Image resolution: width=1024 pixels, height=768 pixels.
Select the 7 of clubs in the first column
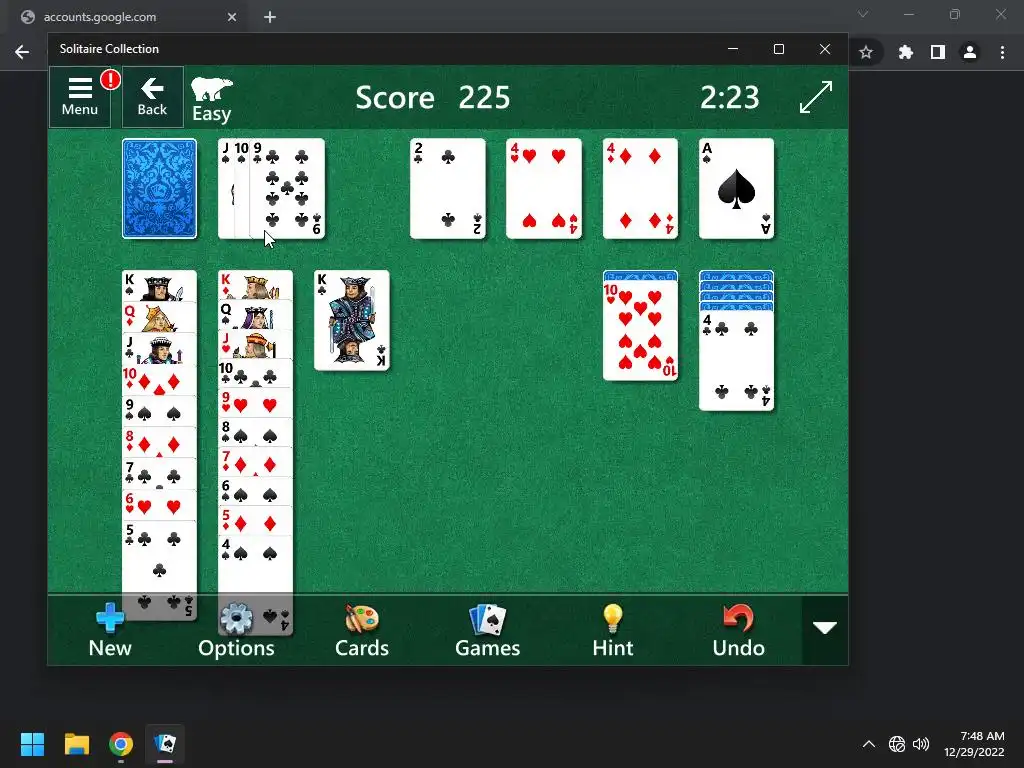tap(159, 474)
